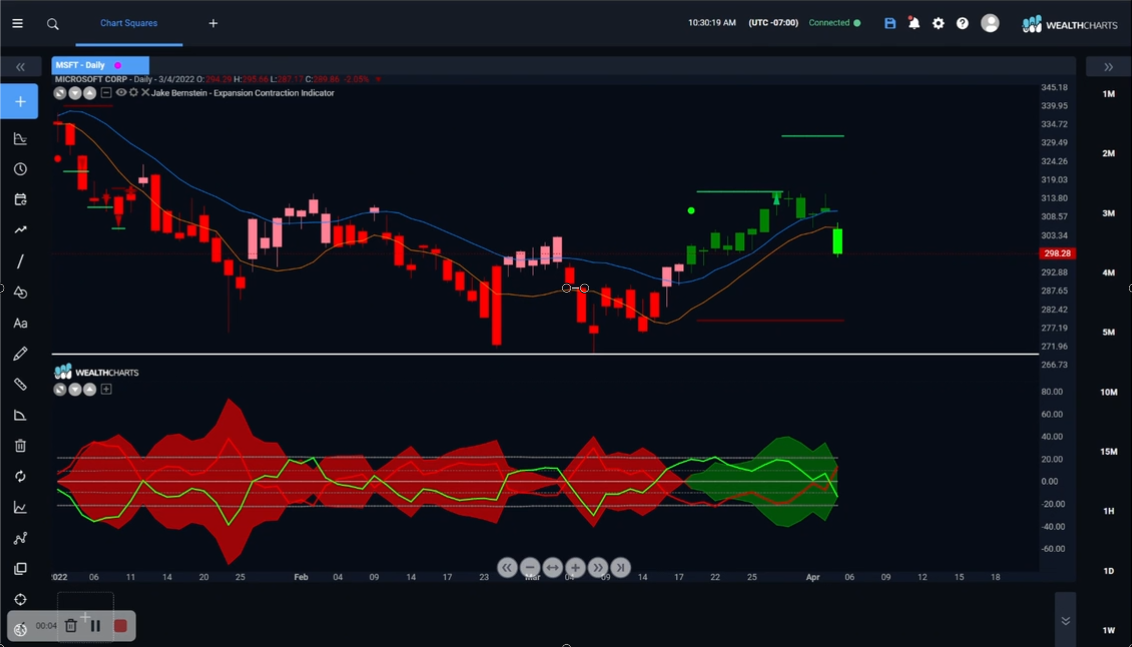Move main chart pane up

[90, 92]
